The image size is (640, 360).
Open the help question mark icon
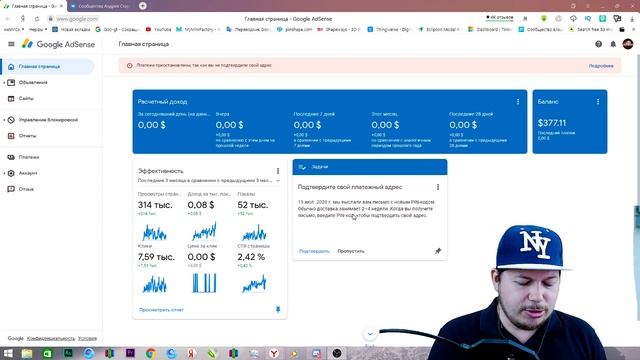click(x=598, y=44)
